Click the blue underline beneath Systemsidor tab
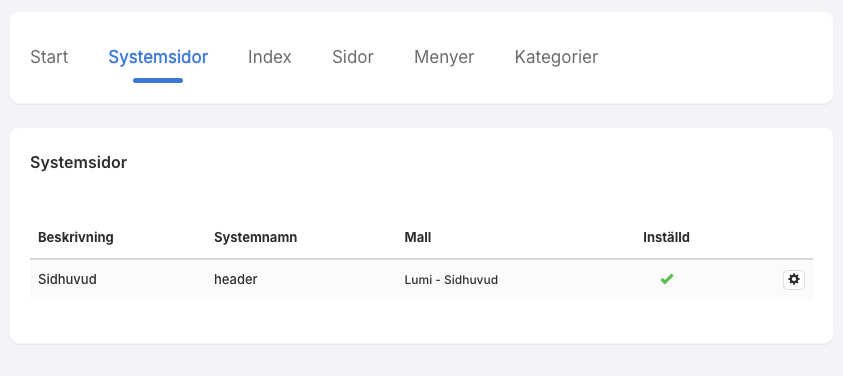 [158, 81]
